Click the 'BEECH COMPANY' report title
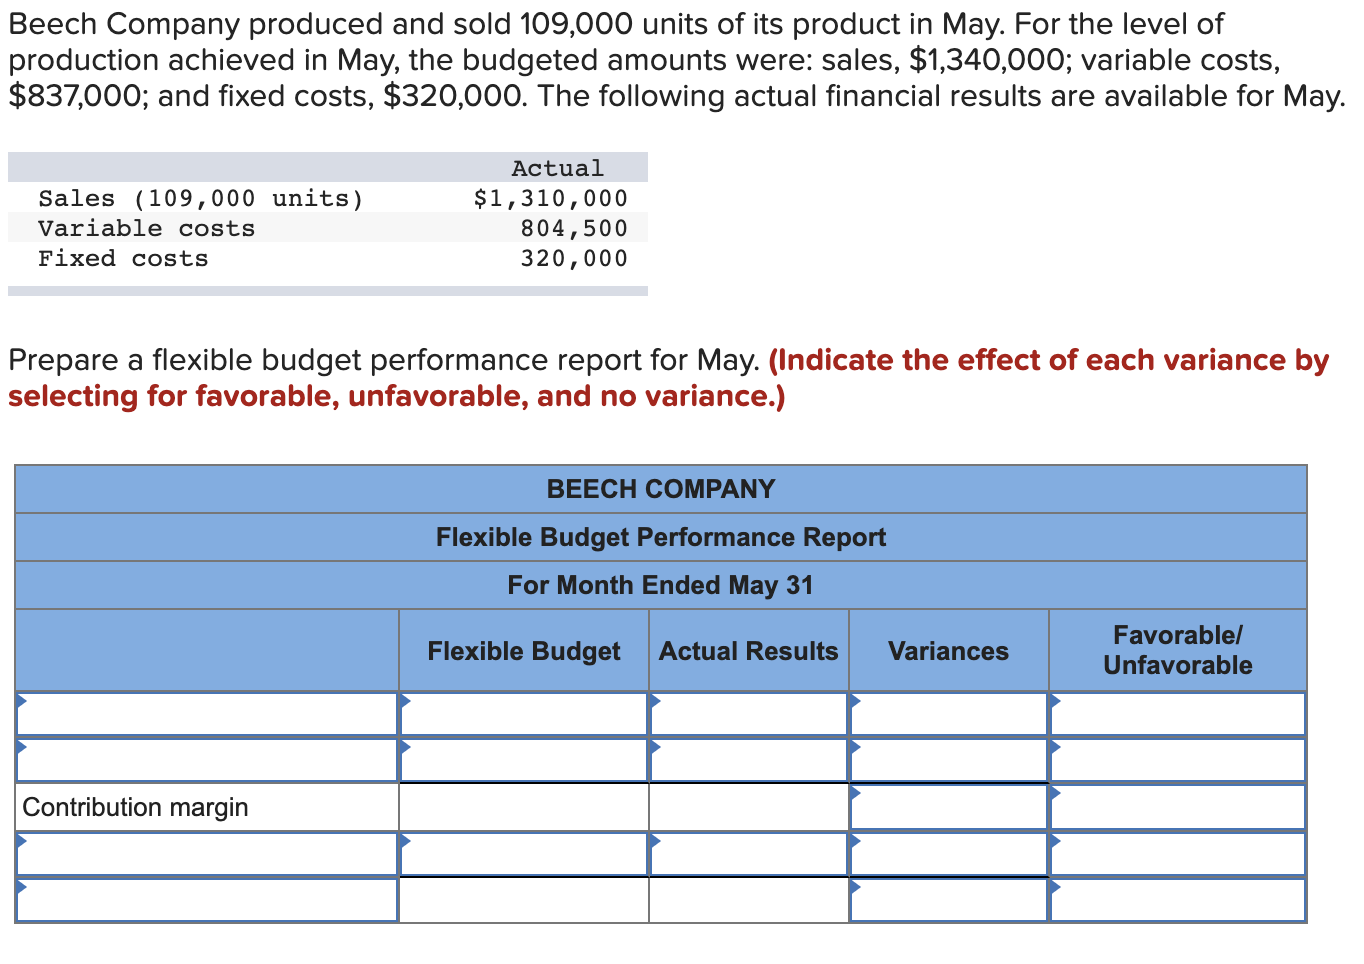The width and height of the screenshot is (1364, 964). [661, 489]
